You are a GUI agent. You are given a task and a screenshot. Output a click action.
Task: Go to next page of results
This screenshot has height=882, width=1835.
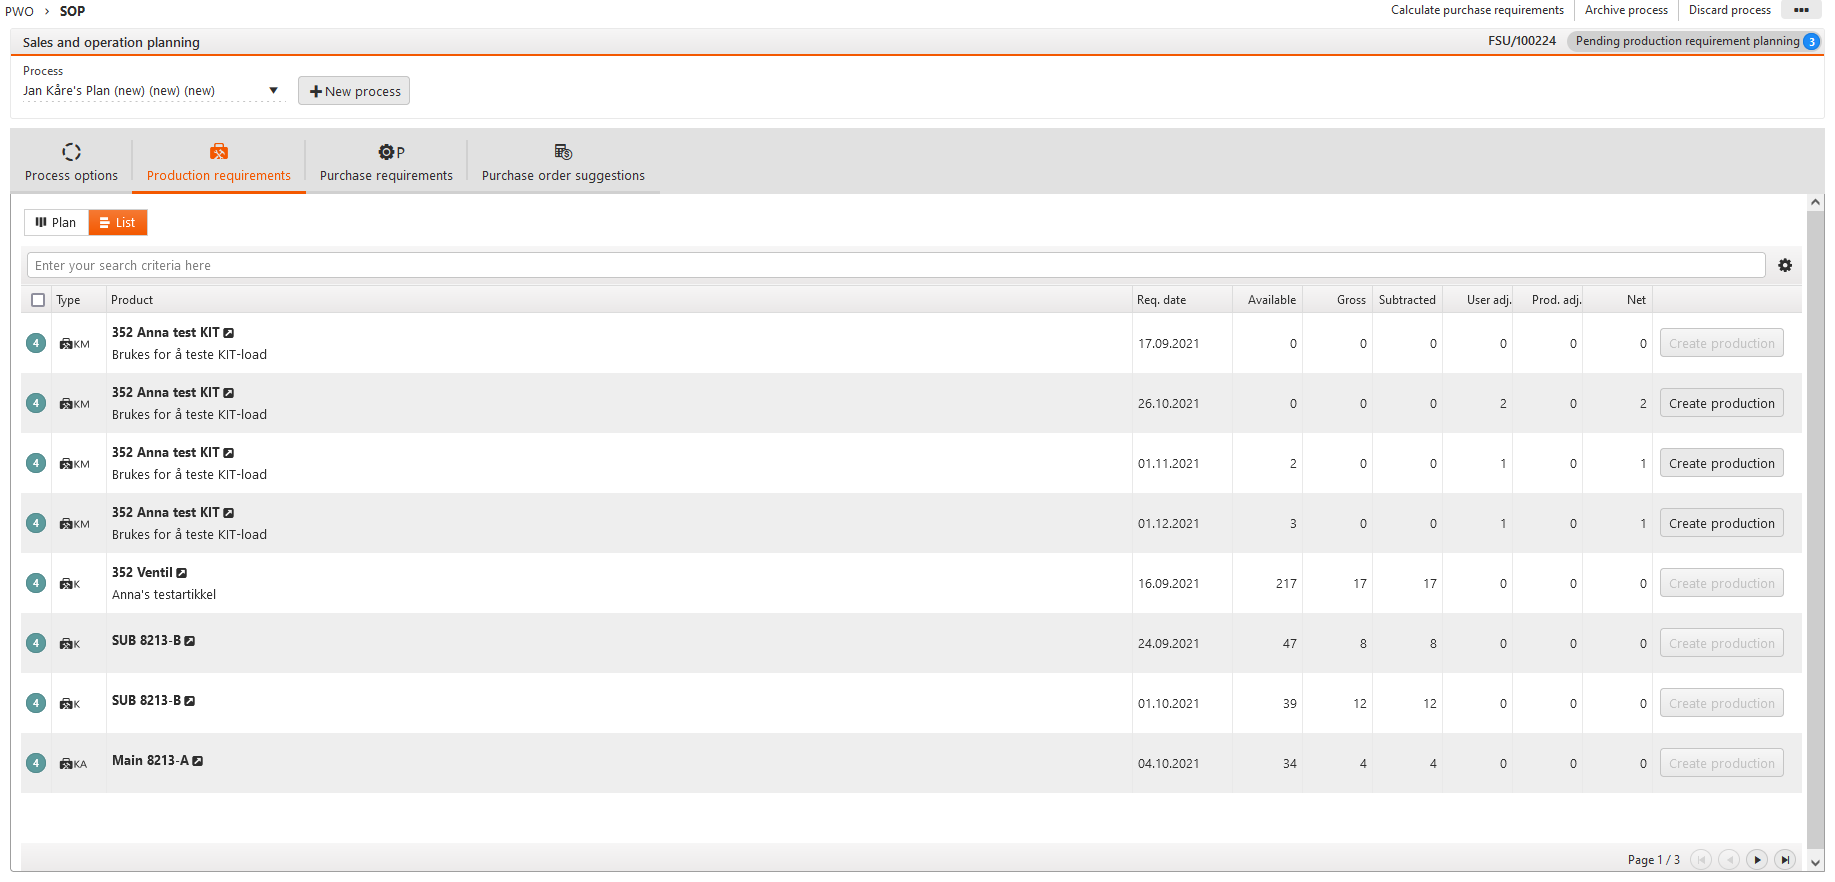[1757, 860]
